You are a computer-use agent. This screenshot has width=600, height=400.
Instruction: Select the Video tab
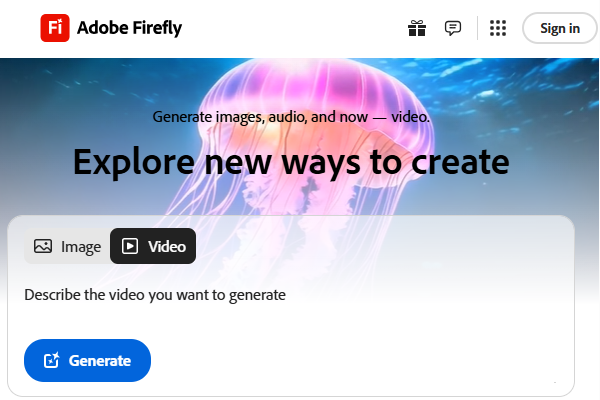(153, 246)
